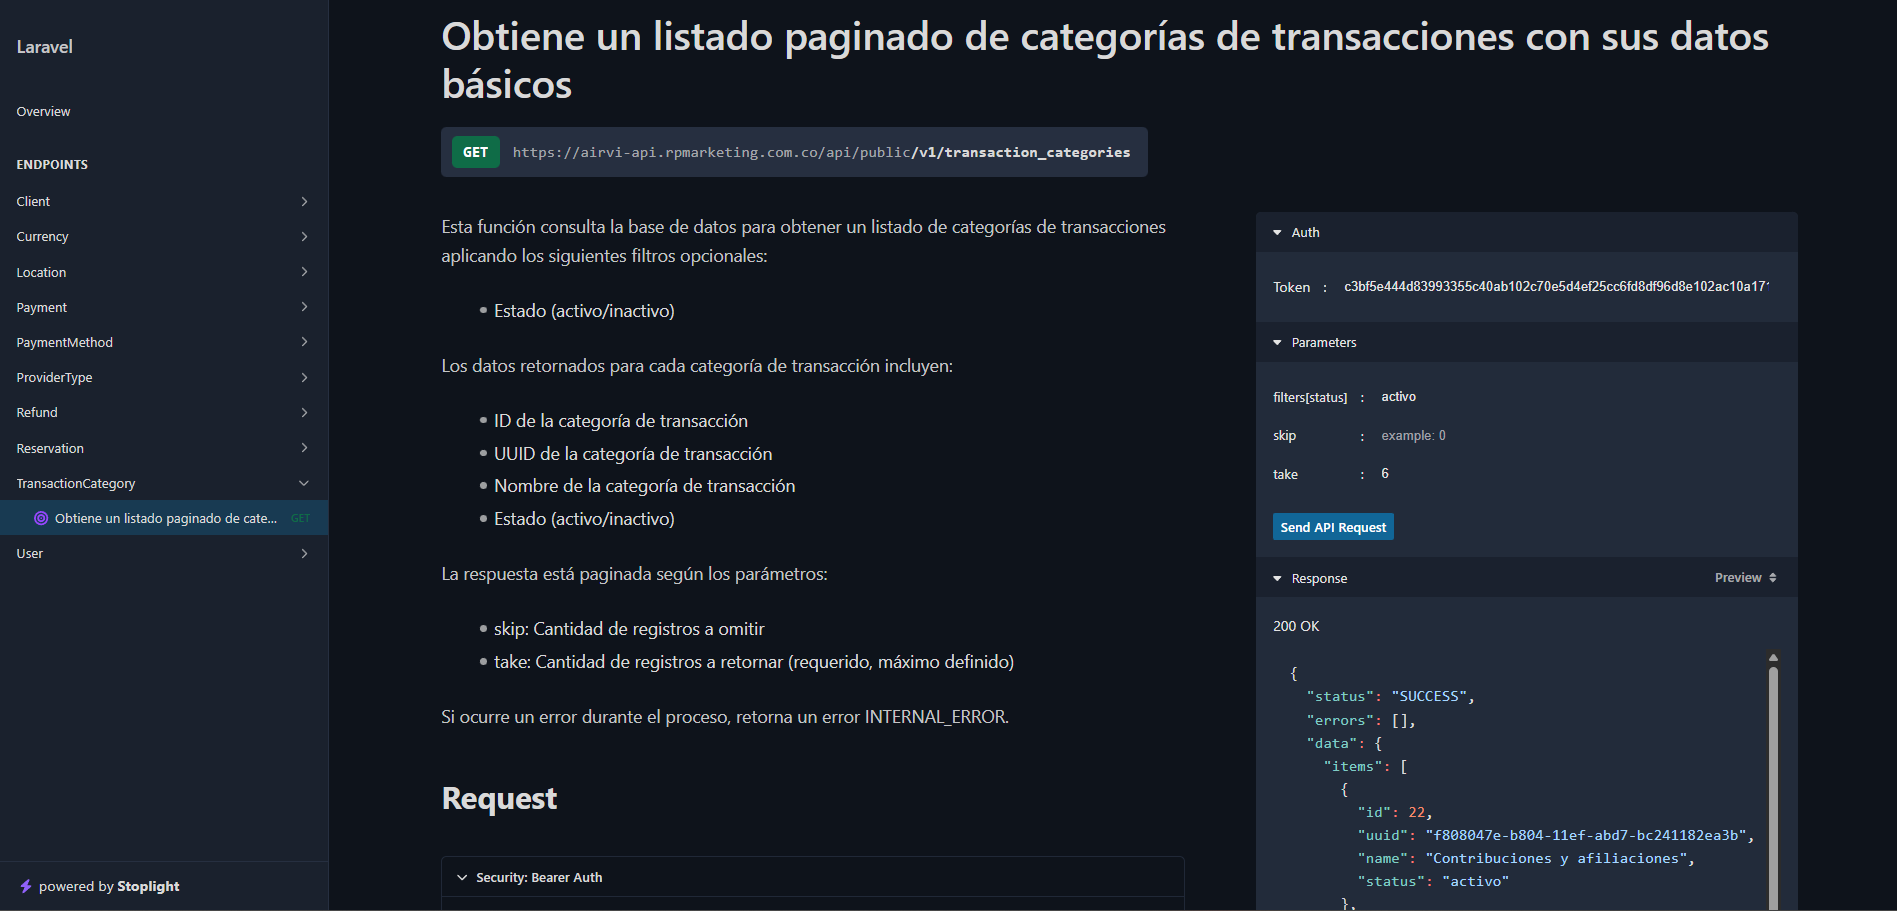Viewport: 1897px width, 911px height.
Task: Collapse the Parameters section caret
Action: (1277, 343)
